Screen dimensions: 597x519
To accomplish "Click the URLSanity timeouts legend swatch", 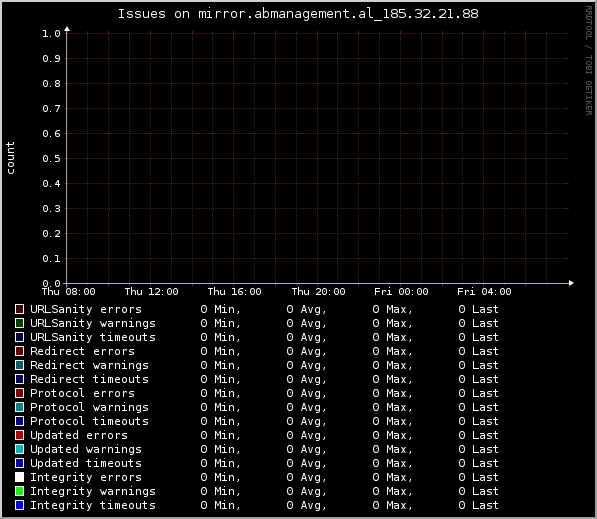I will click(19, 337).
